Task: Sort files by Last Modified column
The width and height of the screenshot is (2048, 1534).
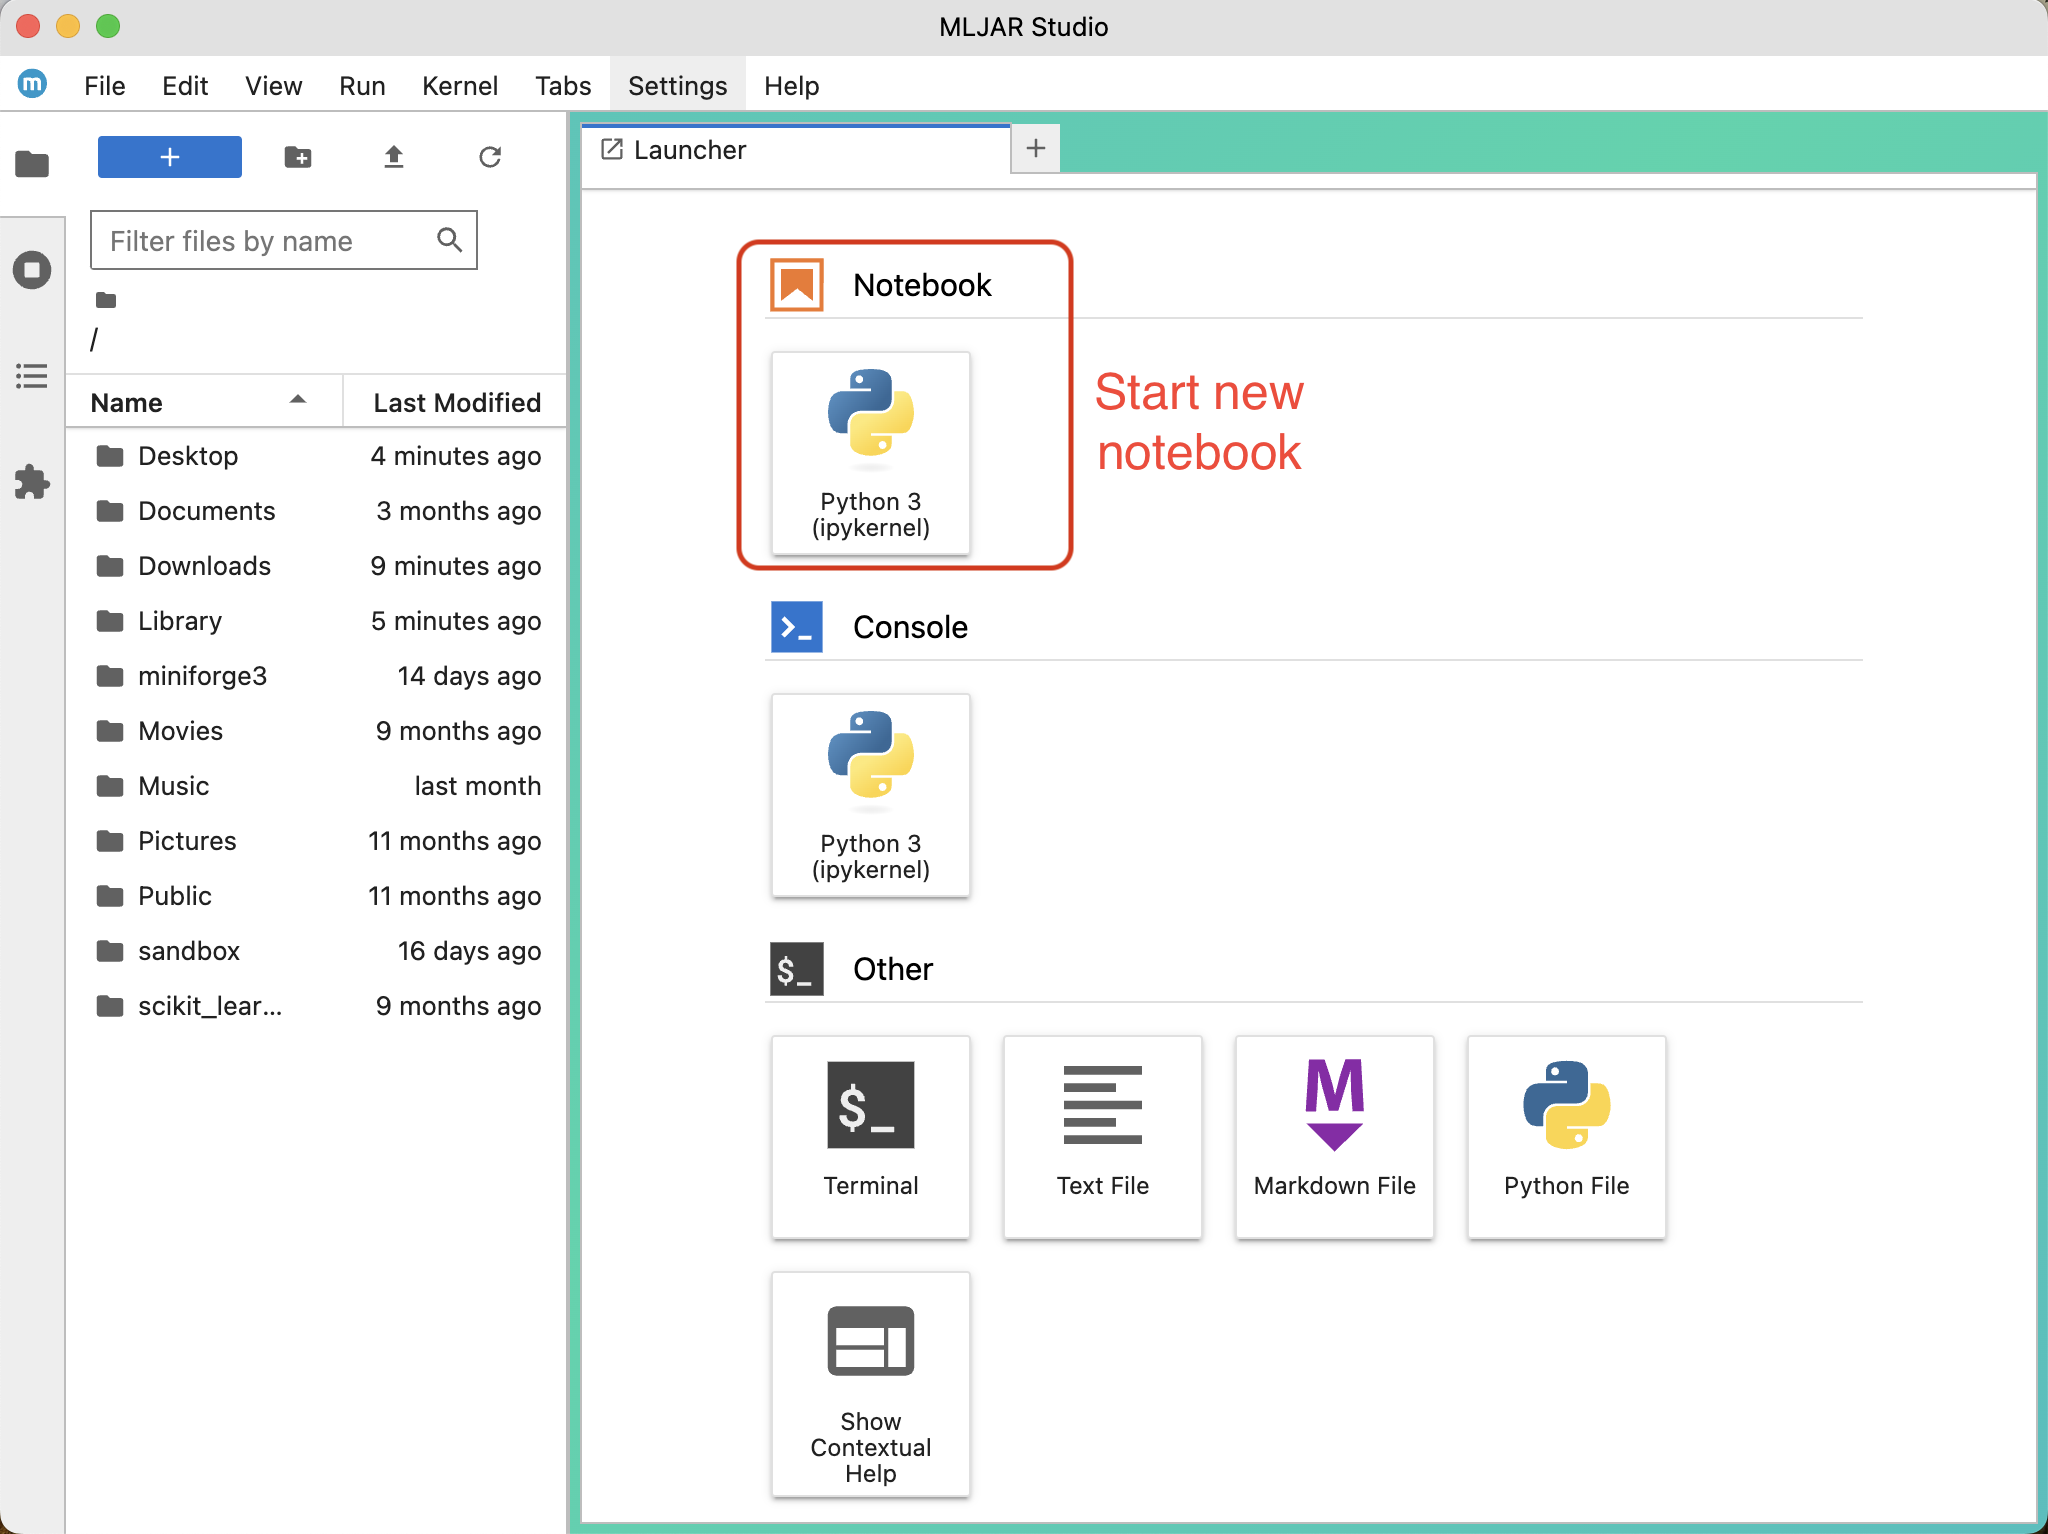Action: [456, 400]
